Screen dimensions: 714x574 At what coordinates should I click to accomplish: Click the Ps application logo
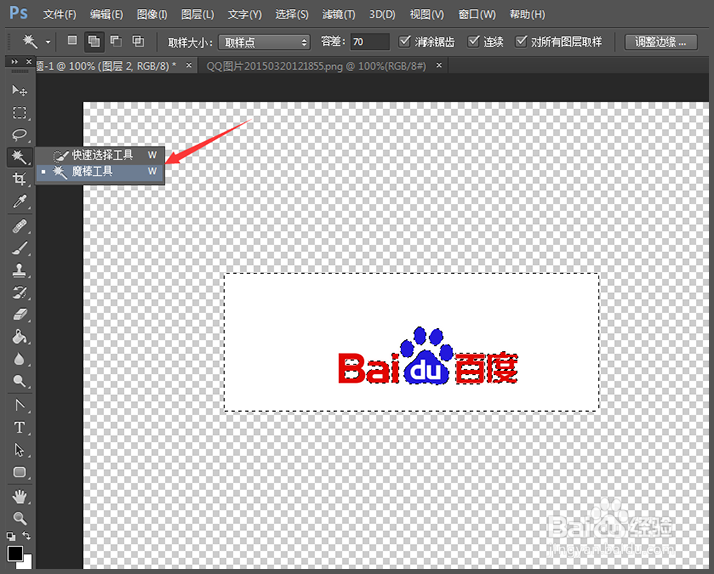click(18, 13)
